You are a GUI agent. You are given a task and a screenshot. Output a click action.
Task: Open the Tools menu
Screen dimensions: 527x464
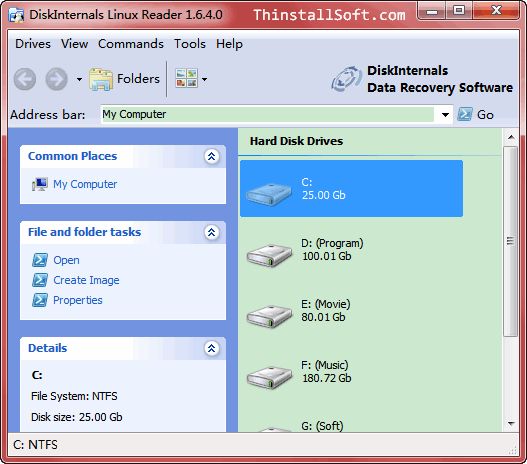tap(190, 44)
